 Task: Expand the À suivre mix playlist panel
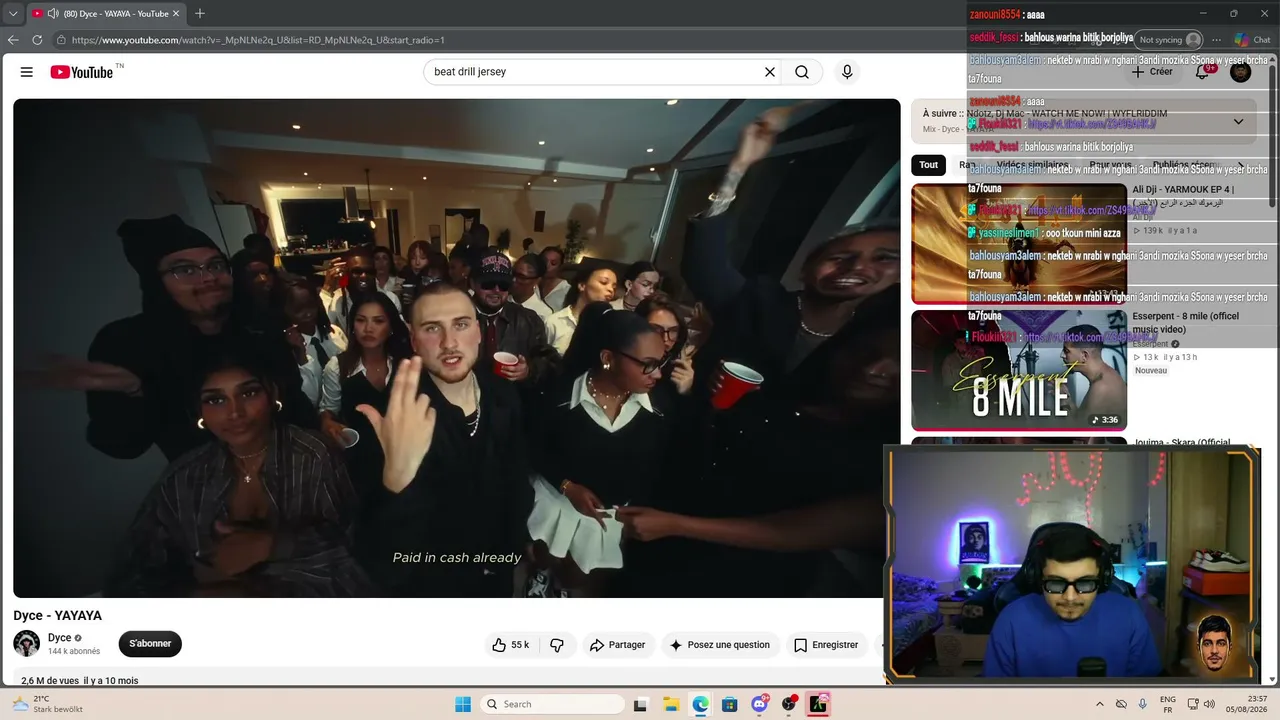[x=1238, y=122]
